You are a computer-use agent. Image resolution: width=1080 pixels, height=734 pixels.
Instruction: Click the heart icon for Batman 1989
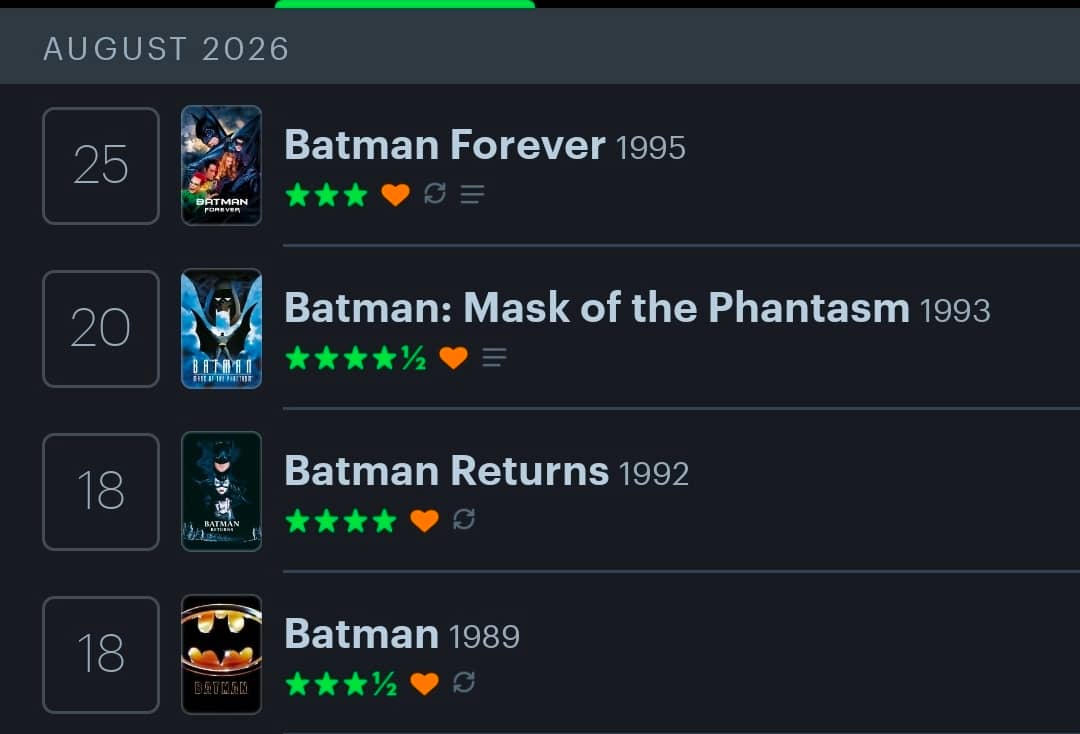(x=424, y=684)
